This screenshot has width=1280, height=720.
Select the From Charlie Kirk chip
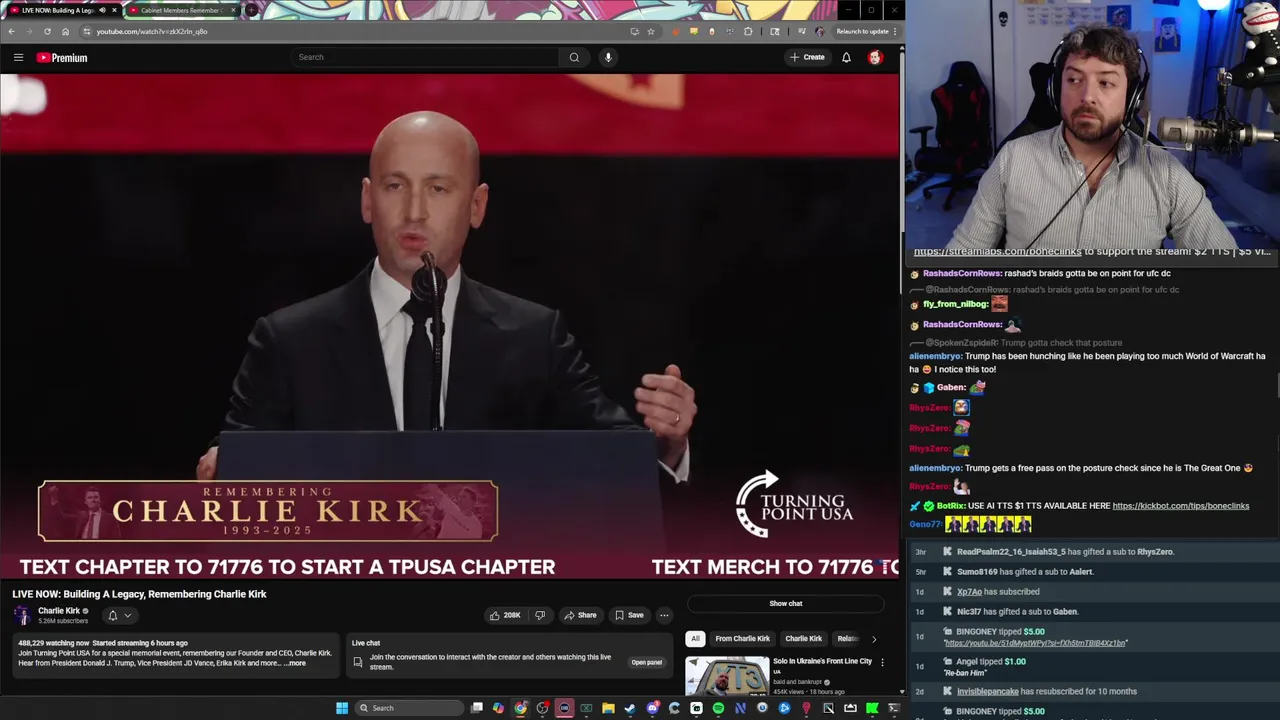(x=742, y=638)
